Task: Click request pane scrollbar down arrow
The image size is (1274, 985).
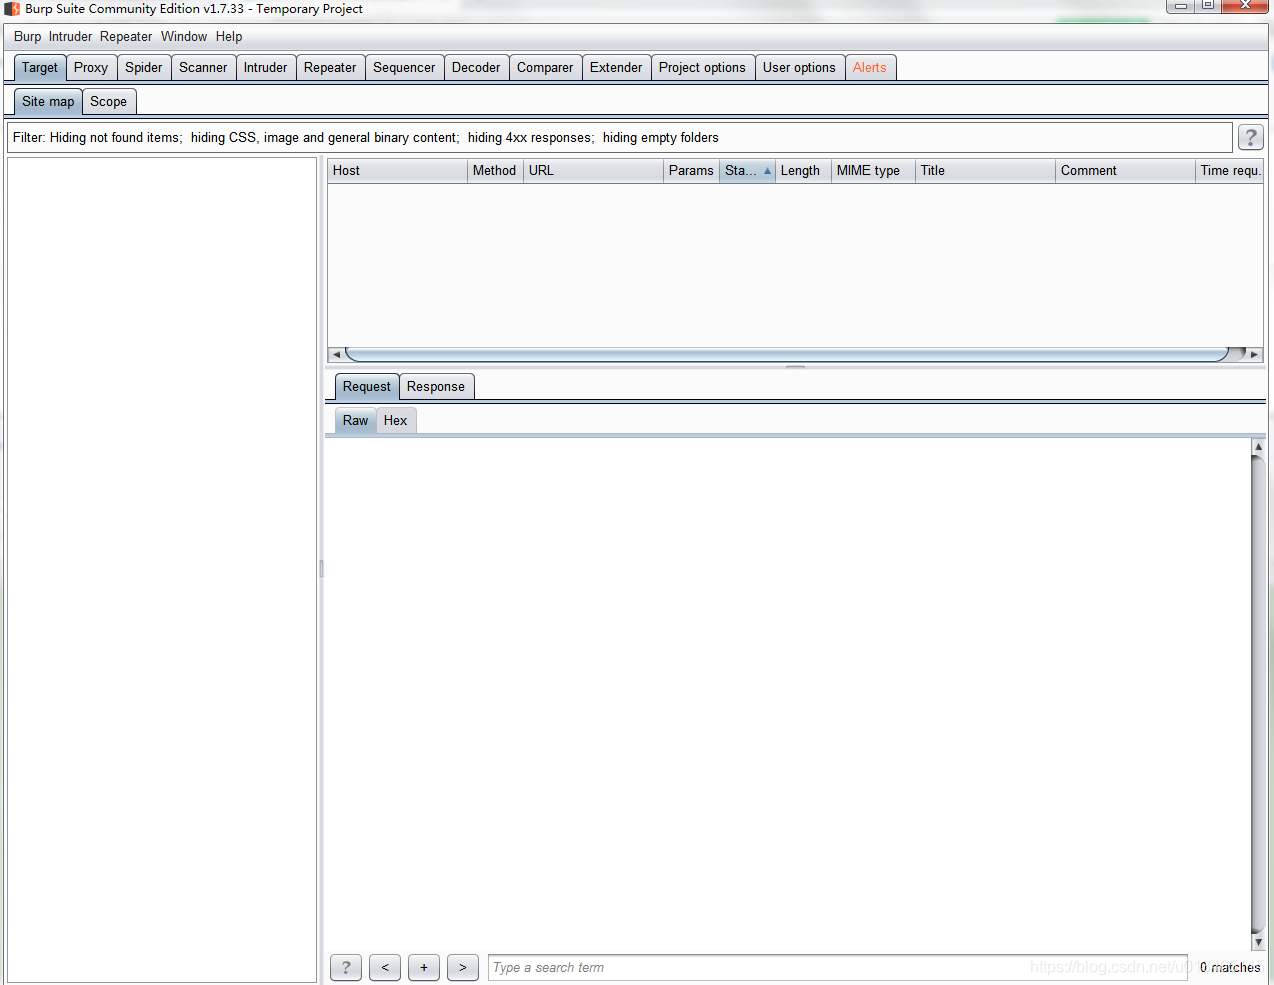Action: coord(1258,942)
